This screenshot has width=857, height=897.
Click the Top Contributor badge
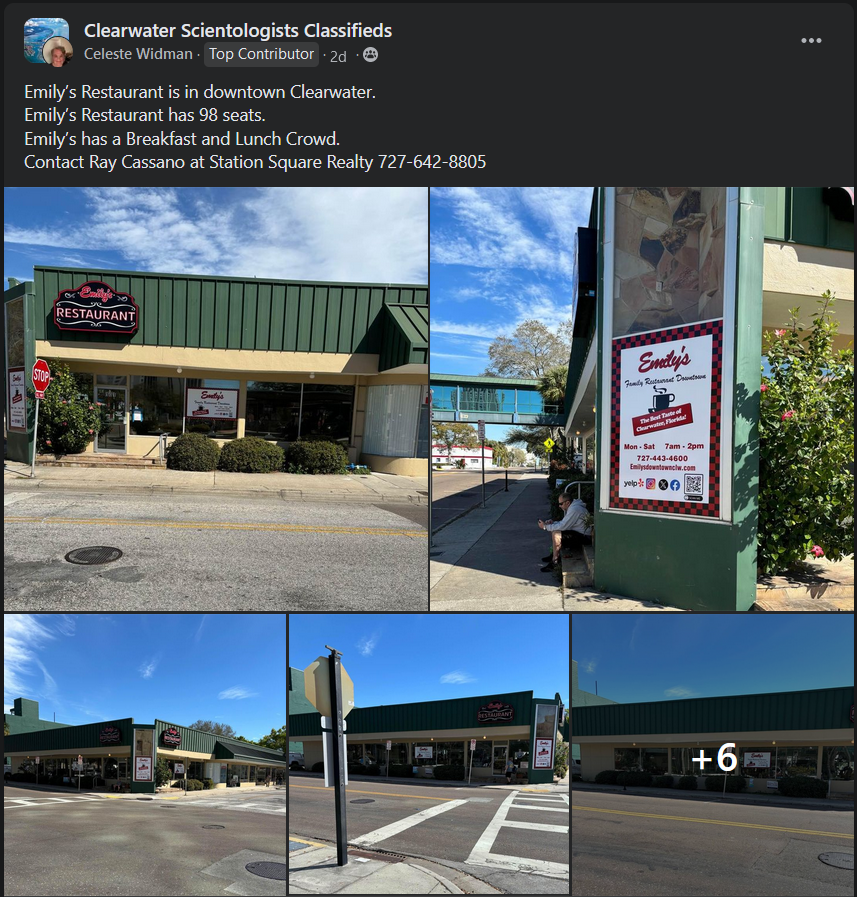261,54
